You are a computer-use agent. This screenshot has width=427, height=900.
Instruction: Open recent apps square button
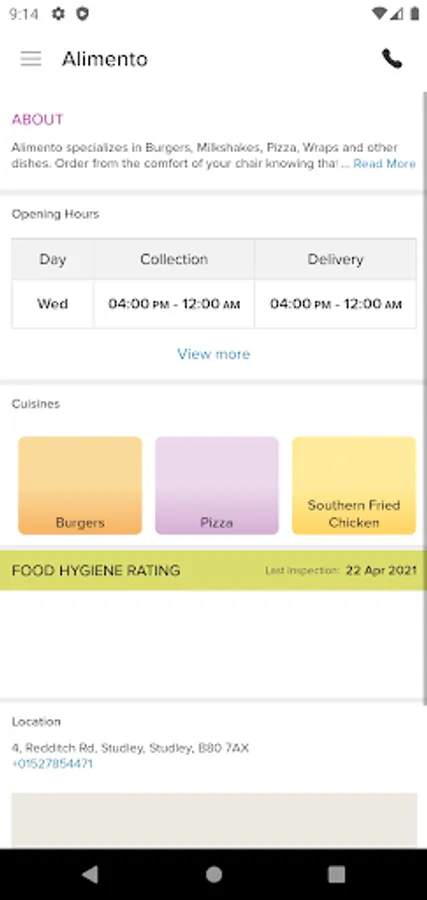336,874
